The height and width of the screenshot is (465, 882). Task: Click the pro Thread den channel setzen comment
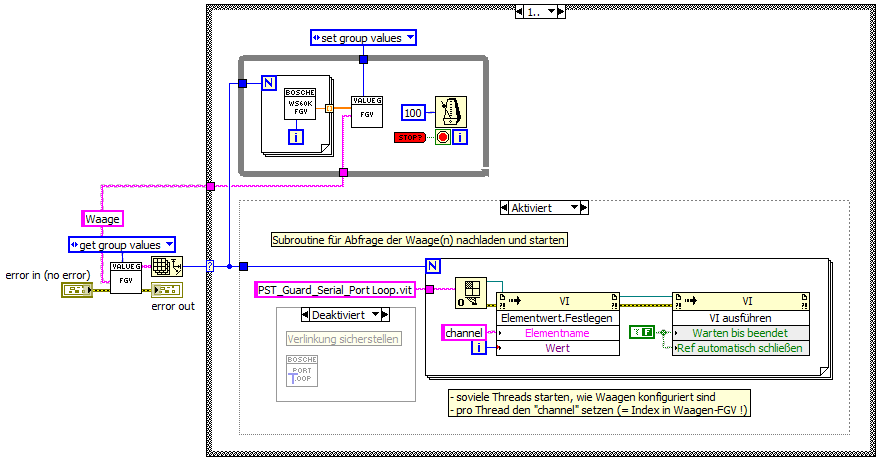[599, 410]
